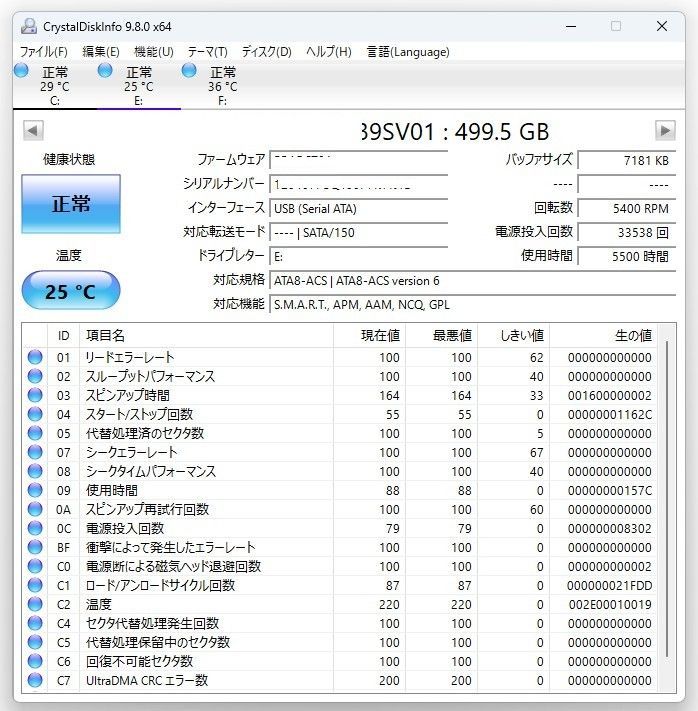This screenshot has height=711, width=698.
Task: Go to previous disk with left arrow
Action: (33, 131)
